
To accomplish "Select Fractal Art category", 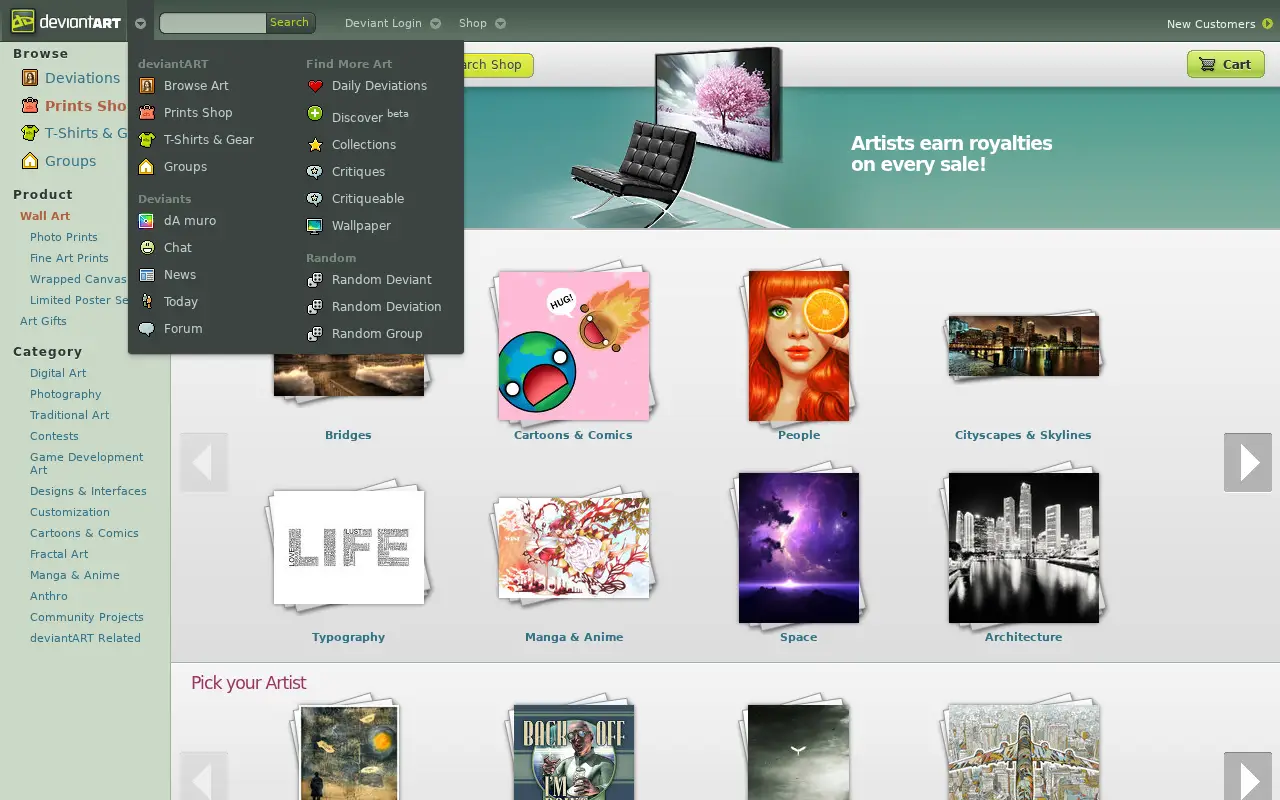I will (x=59, y=554).
